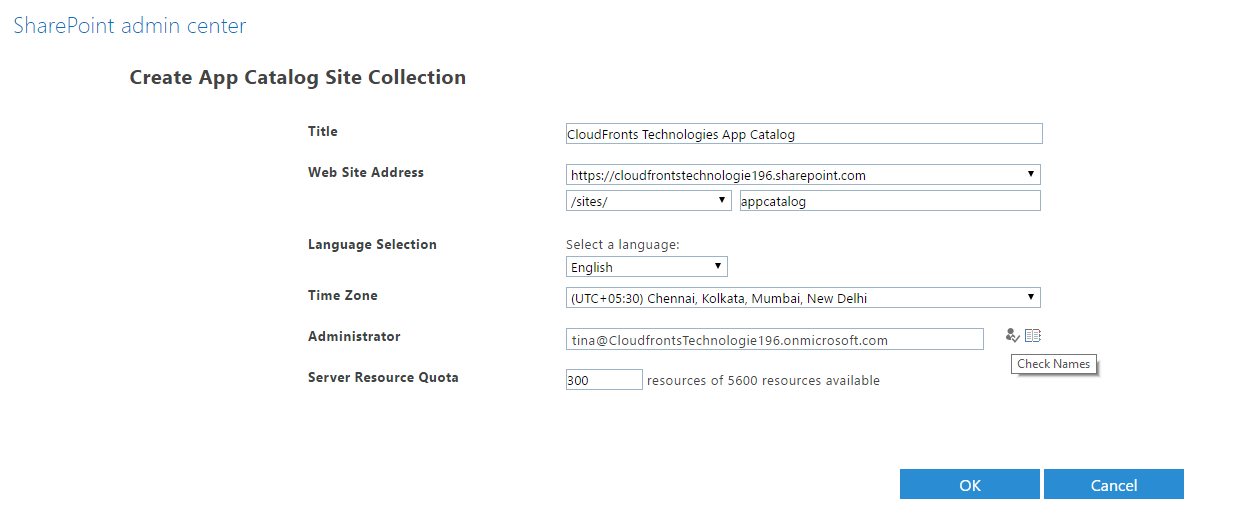Screen dimensions: 1233x525
Task: Open the Time Zone dropdown list
Action: click(x=803, y=298)
